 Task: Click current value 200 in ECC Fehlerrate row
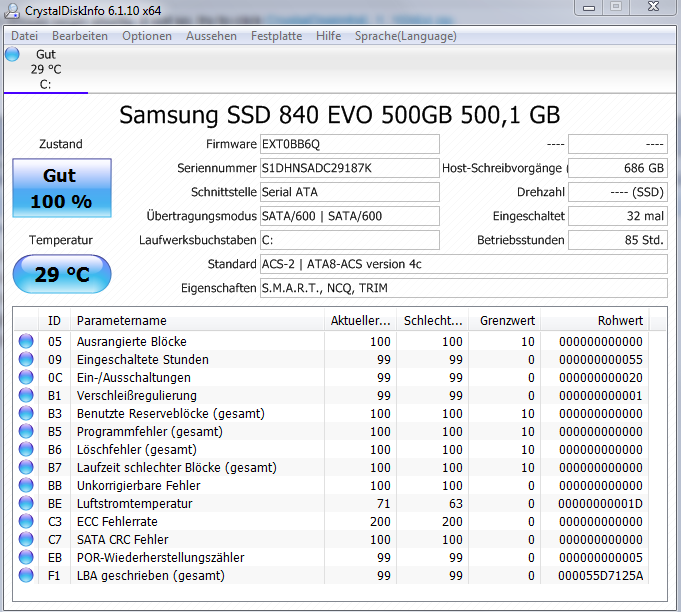click(x=380, y=522)
